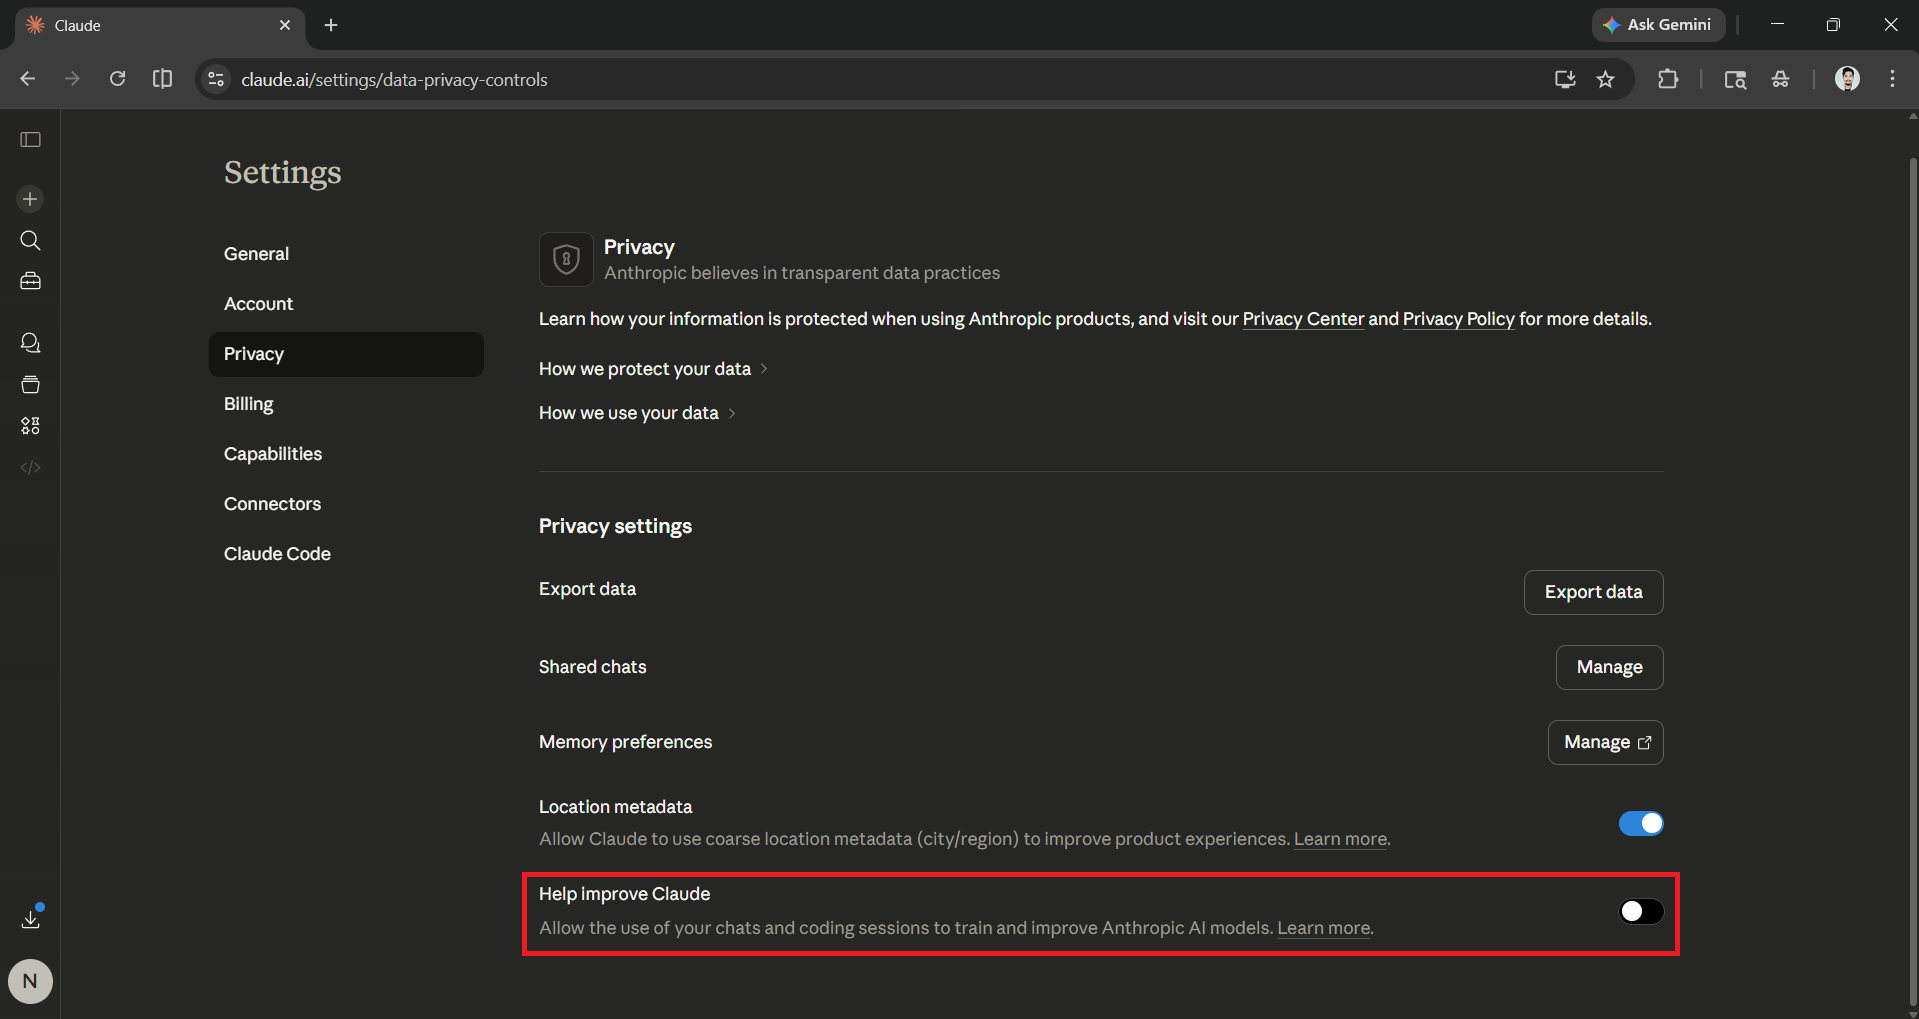
Task: Click the Privacy settings heading
Action: click(615, 526)
